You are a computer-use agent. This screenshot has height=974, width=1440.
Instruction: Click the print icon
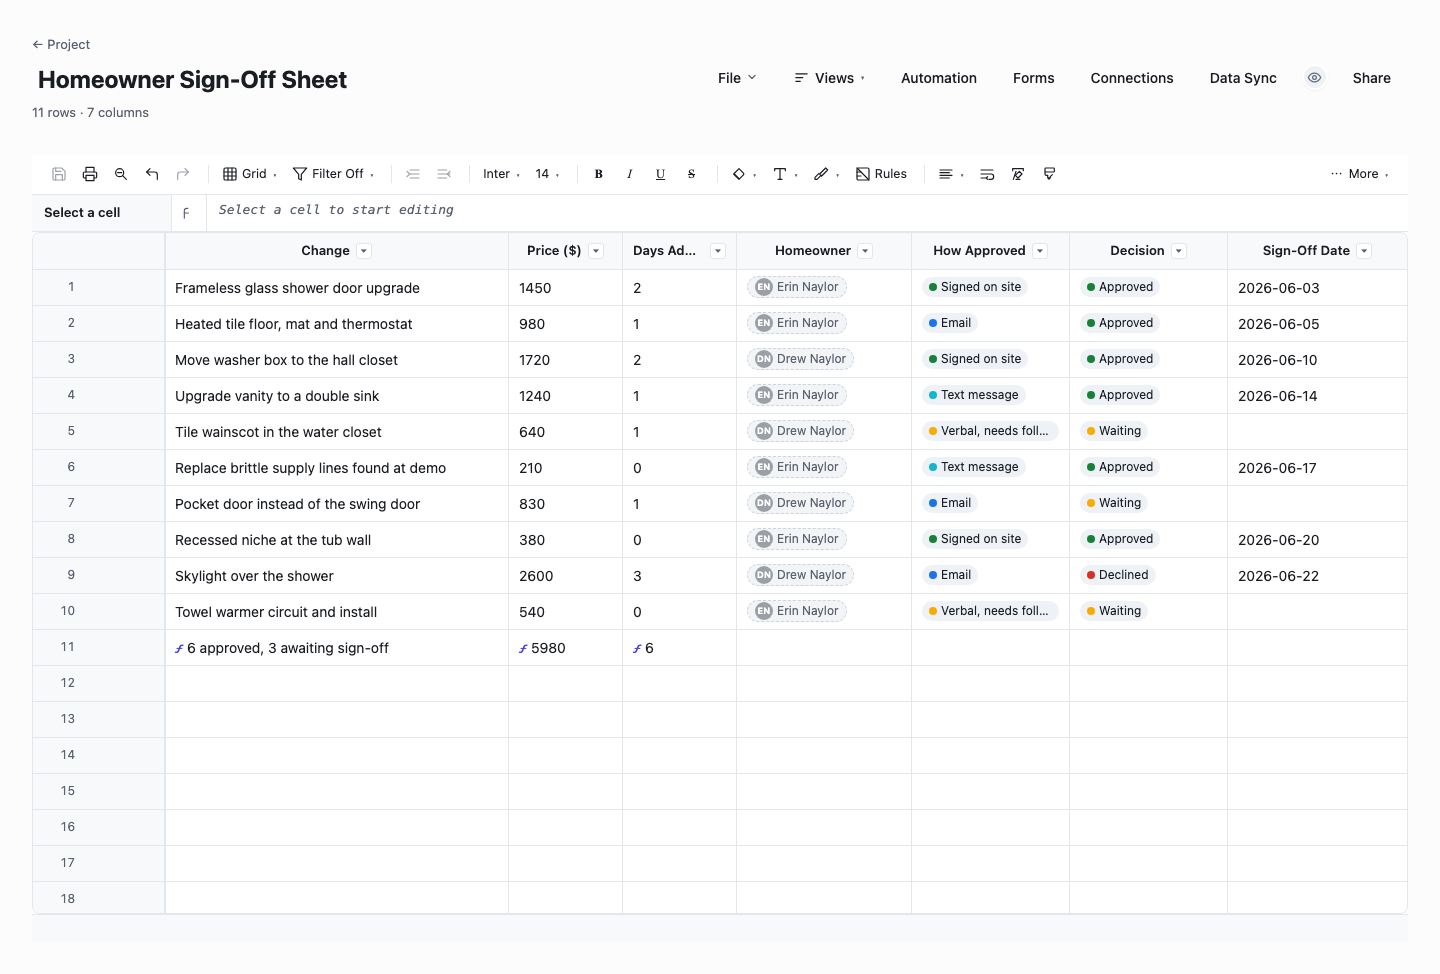coord(90,174)
